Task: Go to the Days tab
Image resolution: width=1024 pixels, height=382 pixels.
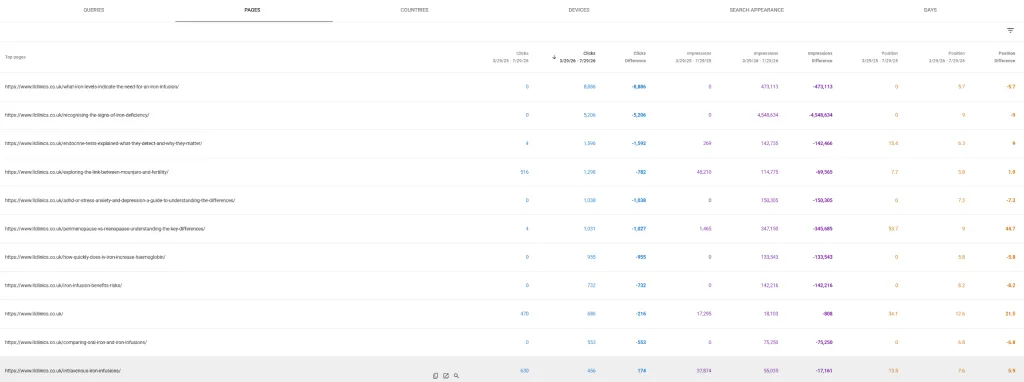Action: [x=930, y=10]
